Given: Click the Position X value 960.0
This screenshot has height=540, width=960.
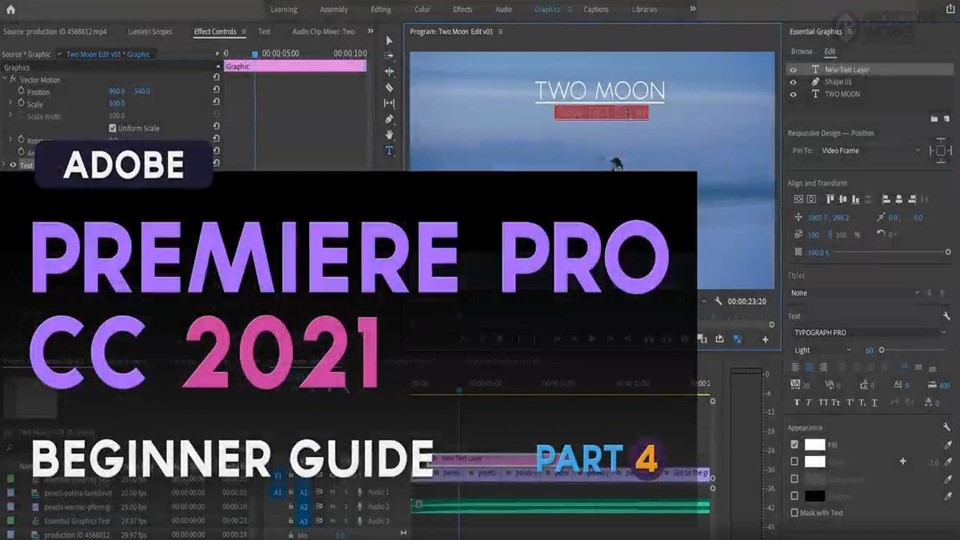Looking at the screenshot, I should (x=116, y=91).
